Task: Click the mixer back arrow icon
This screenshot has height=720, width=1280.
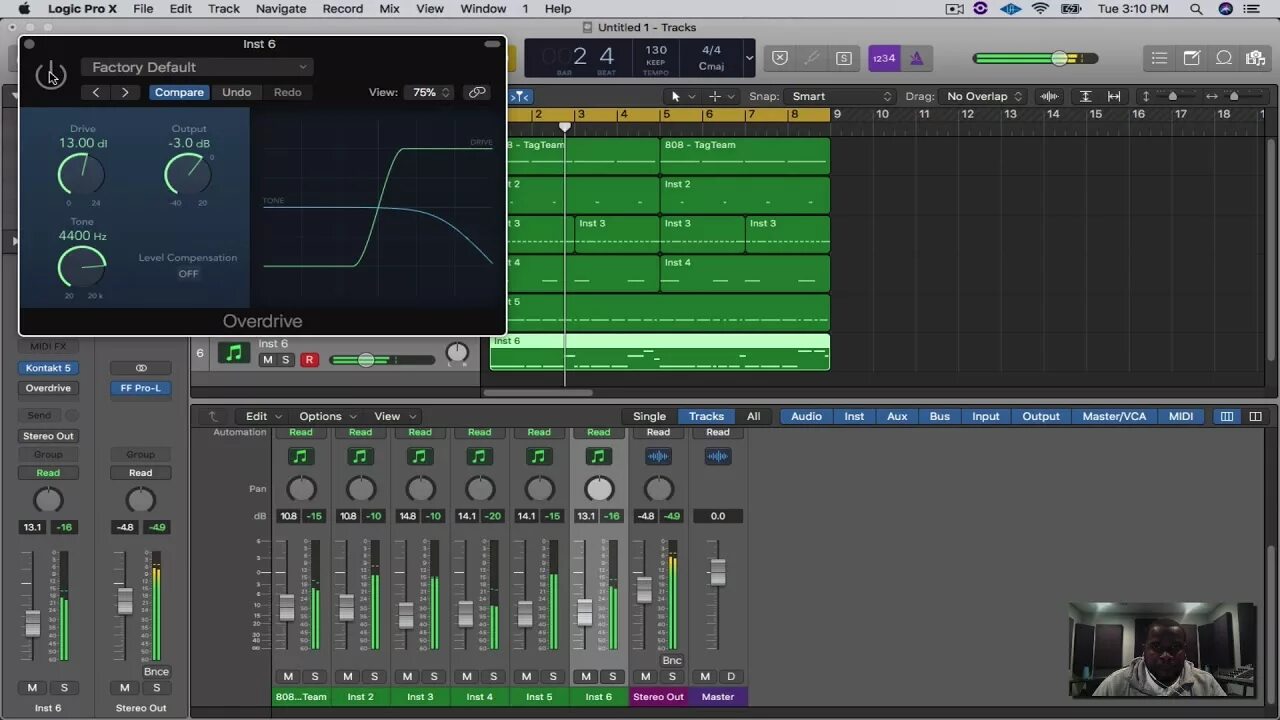Action: pos(212,416)
